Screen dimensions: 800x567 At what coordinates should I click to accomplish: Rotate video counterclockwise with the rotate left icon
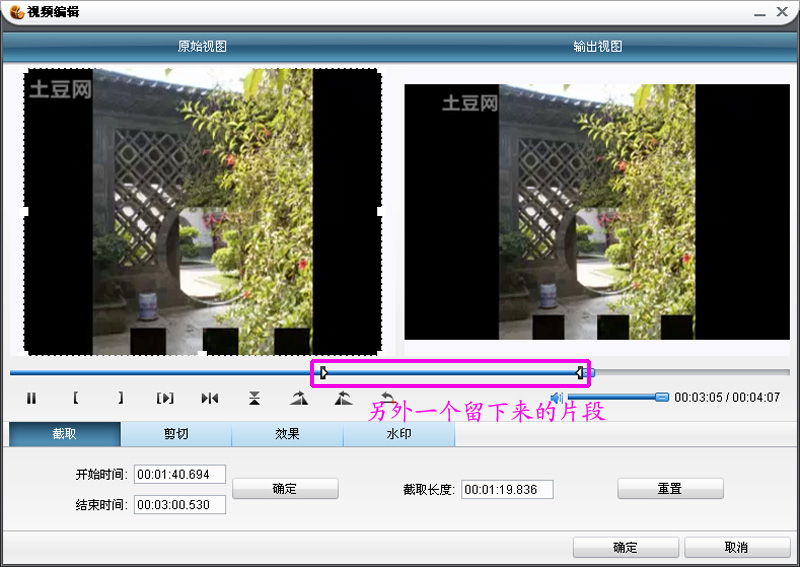tap(343, 398)
